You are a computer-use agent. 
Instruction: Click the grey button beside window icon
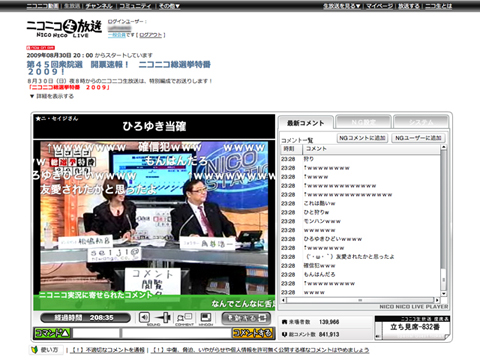tap(246, 318)
